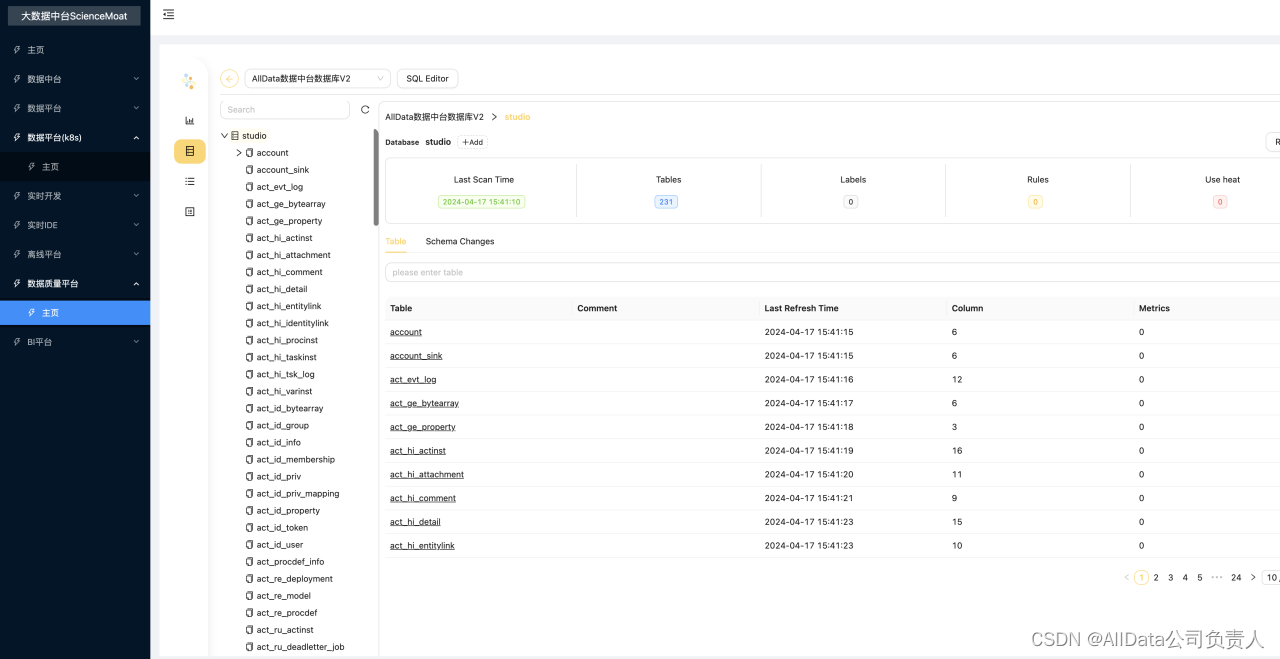Select act_ru_deadletter_job in the tree
This screenshot has width=1280, height=659.
tap(300, 647)
